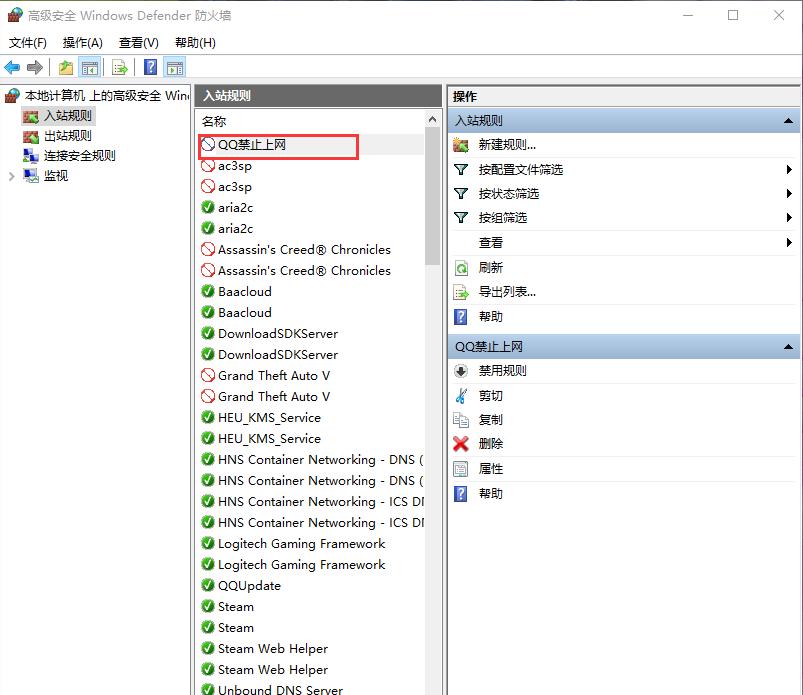Image resolution: width=803 pixels, height=695 pixels.
Task: Click the firewall root node icon
Action: point(12,96)
